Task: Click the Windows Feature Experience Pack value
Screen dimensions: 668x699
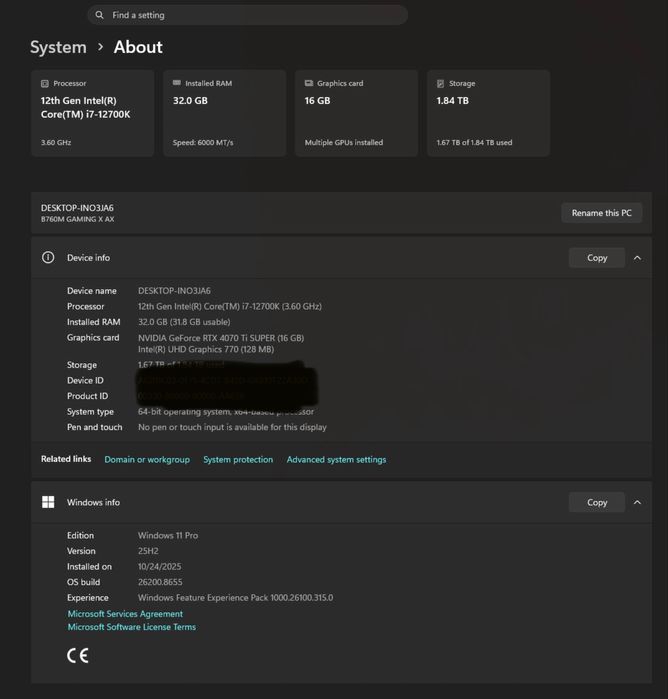Action: tap(235, 598)
